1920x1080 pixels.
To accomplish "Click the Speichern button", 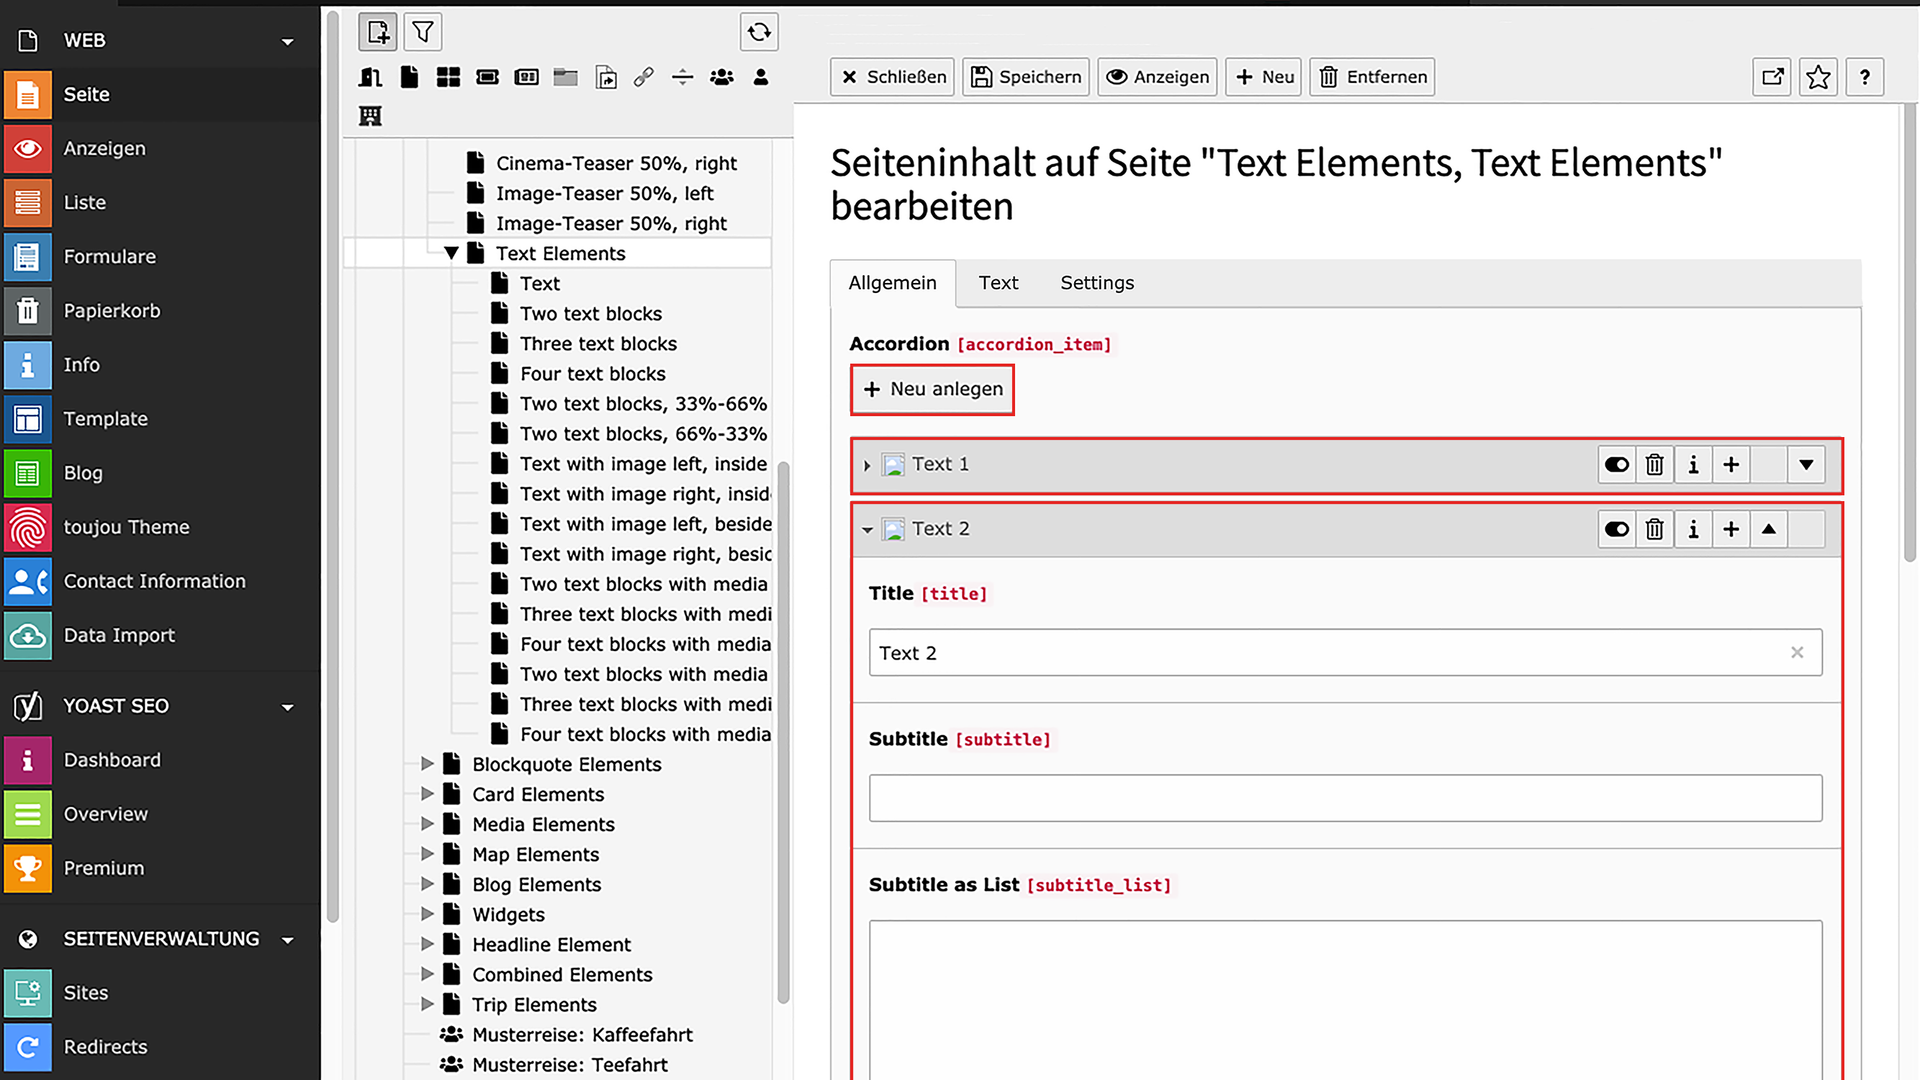I will (1027, 77).
